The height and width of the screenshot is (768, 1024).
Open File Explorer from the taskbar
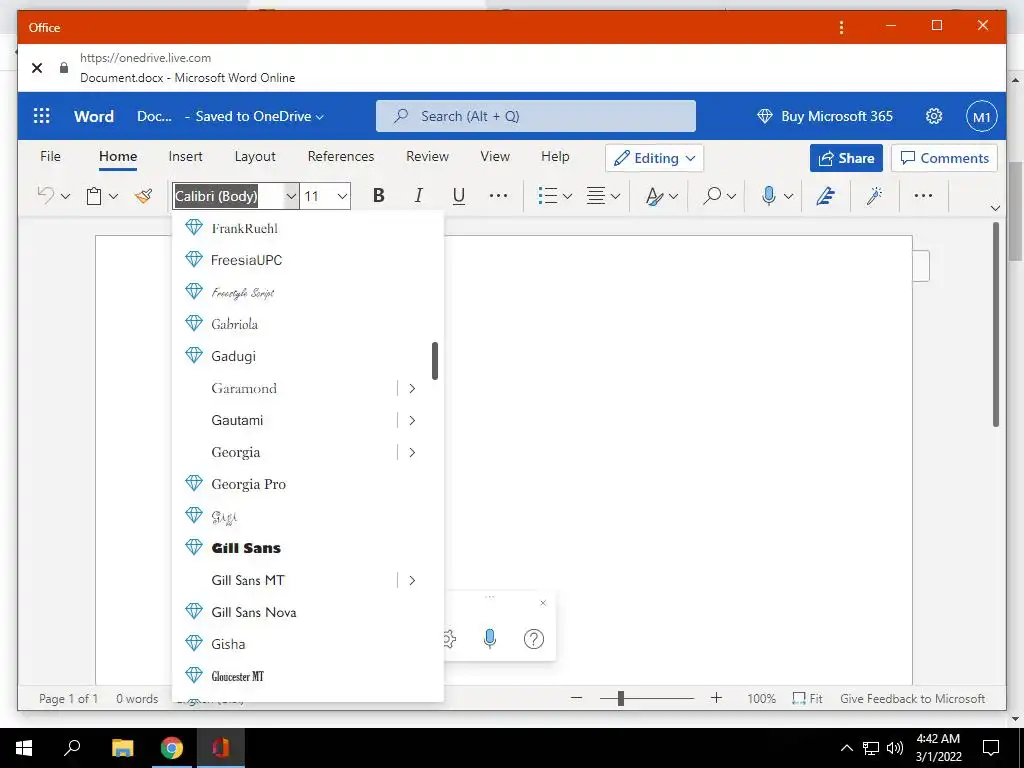[122, 748]
